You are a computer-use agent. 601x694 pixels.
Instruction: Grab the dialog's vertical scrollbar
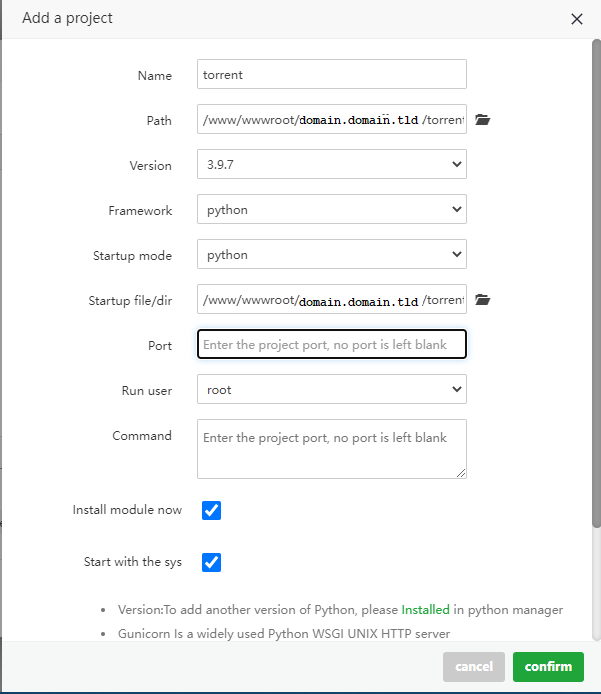click(x=596, y=280)
